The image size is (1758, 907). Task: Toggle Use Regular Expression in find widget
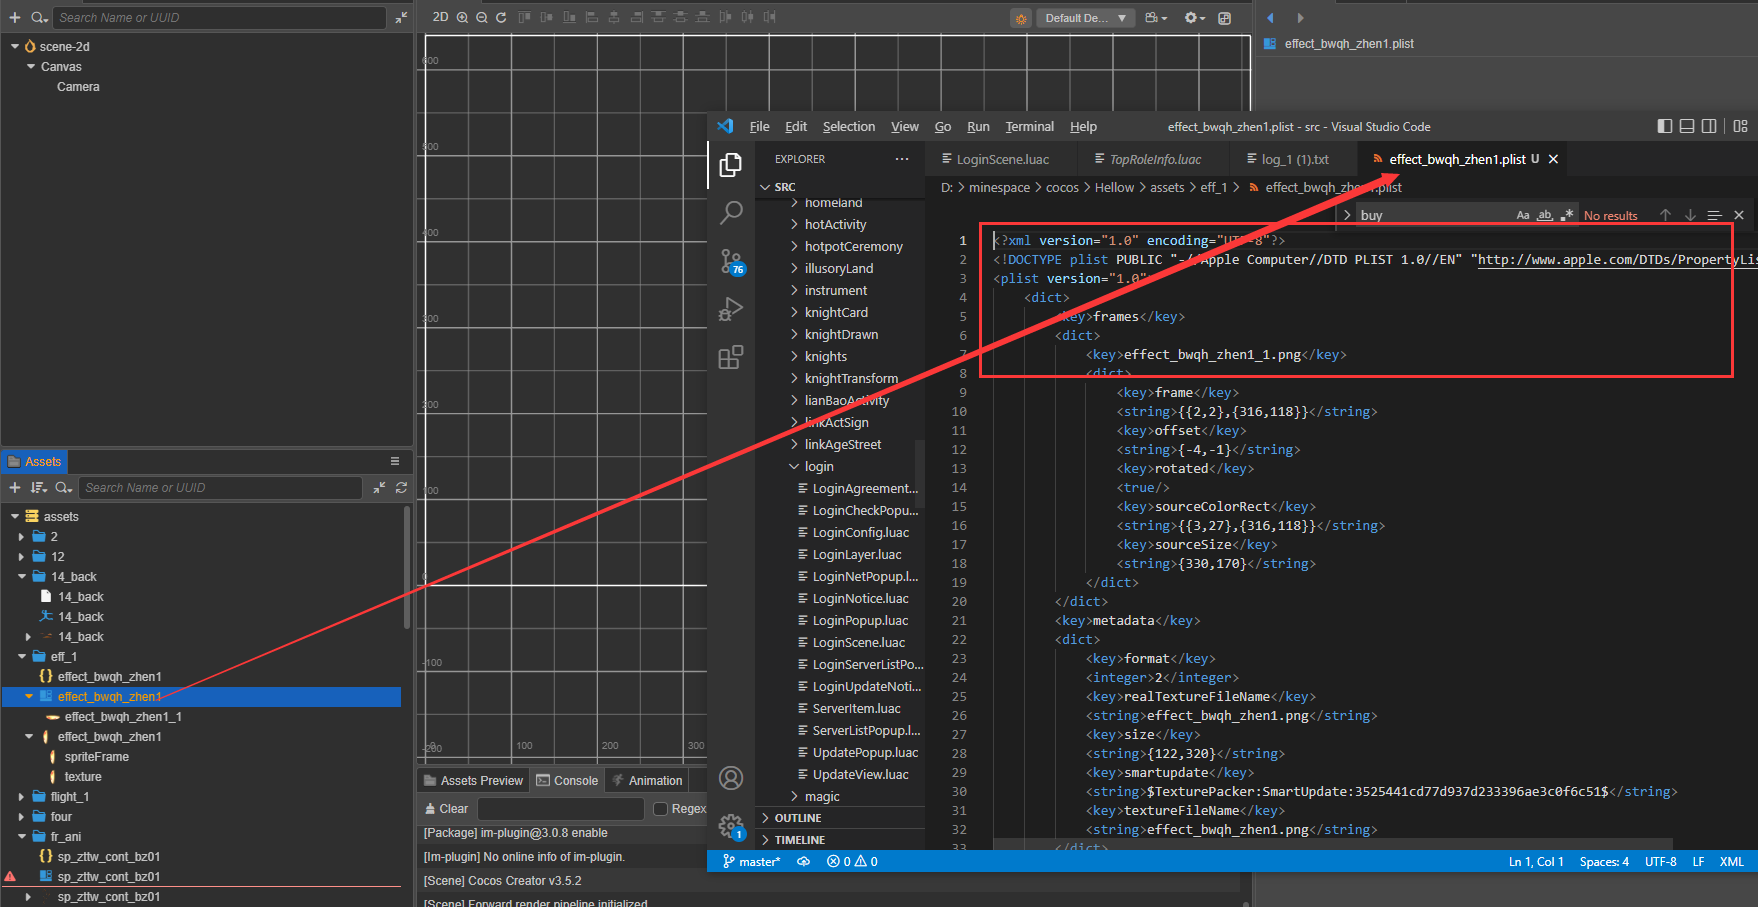point(1567,215)
